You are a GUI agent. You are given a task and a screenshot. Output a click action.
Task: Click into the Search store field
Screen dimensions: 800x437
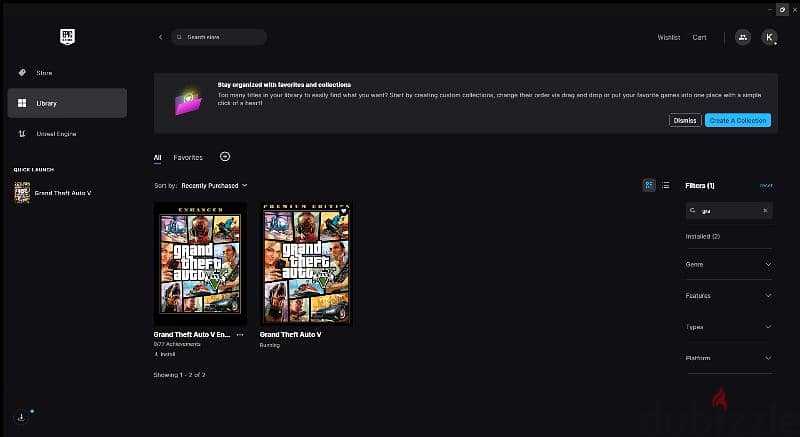tap(219, 37)
